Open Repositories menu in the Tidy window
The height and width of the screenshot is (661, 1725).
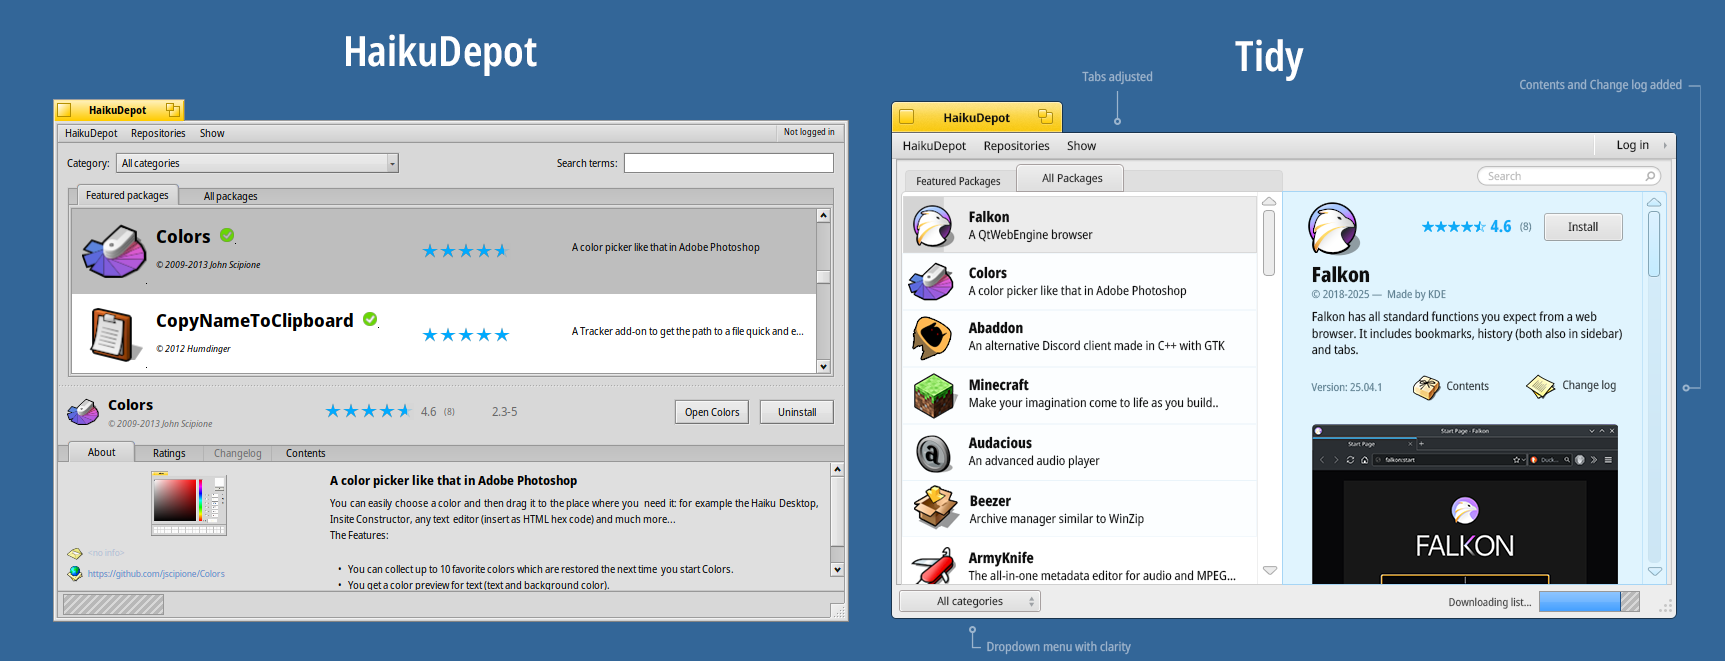coord(1016,146)
